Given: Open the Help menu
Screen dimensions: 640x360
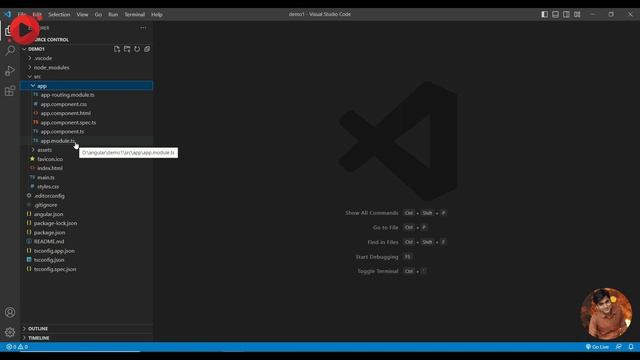Looking at the screenshot, I should pos(157,14).
